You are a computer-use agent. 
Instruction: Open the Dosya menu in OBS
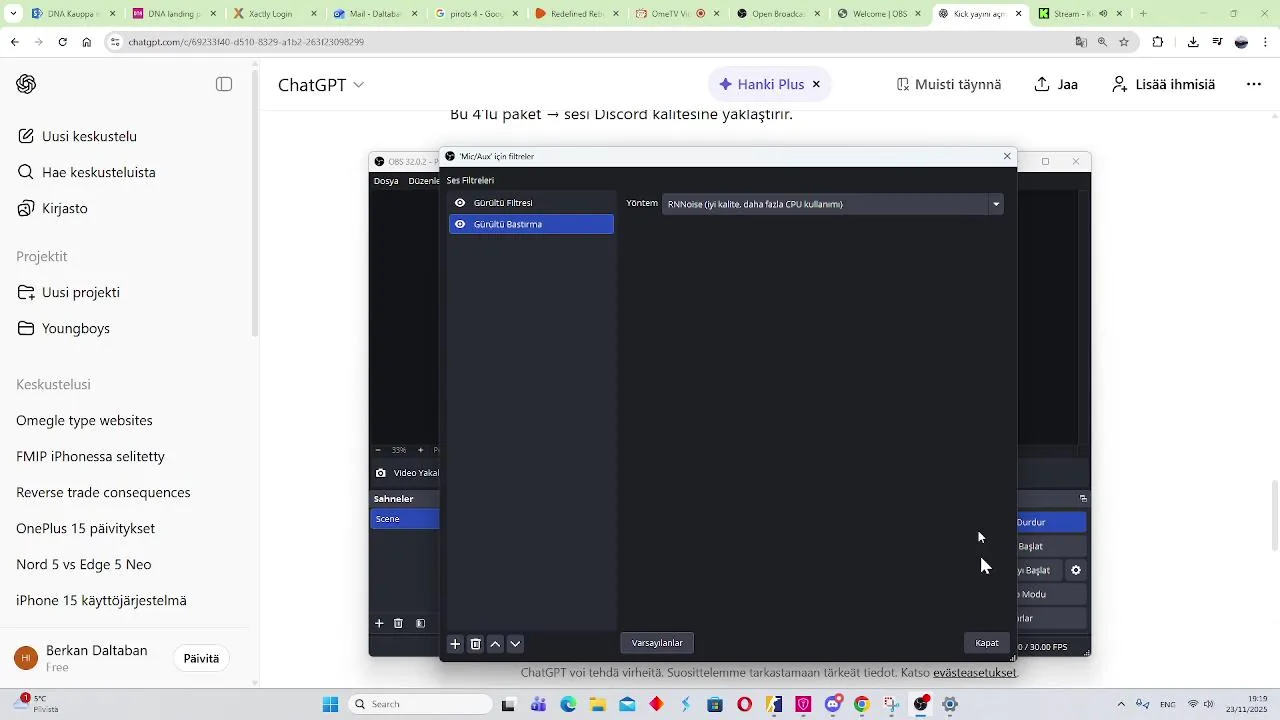[x=386, y=181]
